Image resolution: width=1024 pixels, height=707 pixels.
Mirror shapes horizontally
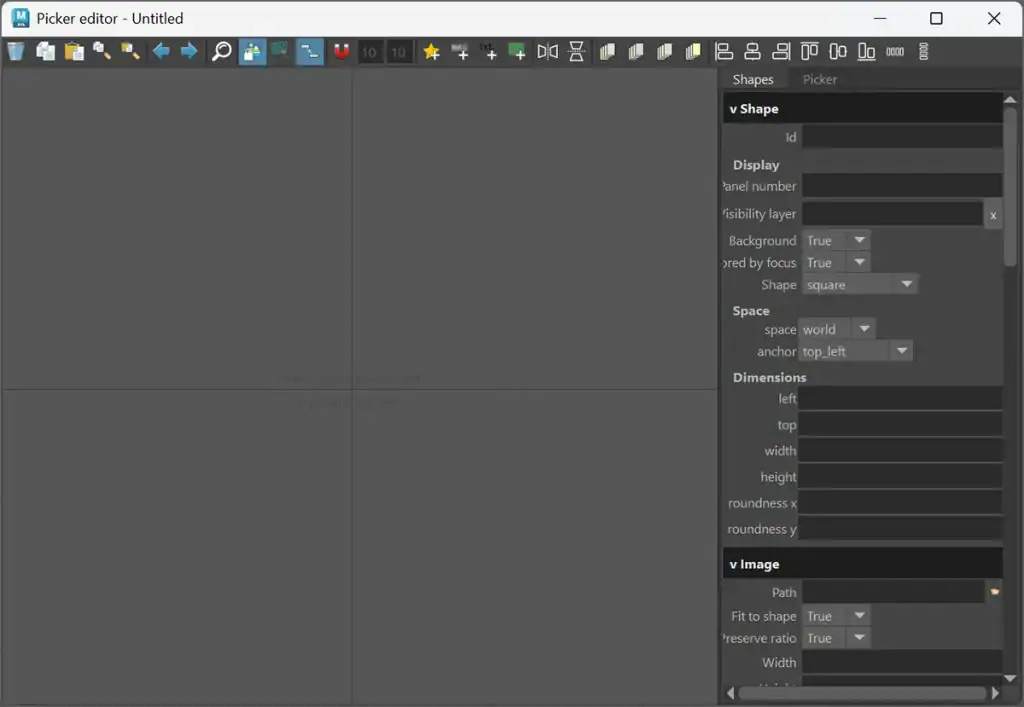coord(547,51)
